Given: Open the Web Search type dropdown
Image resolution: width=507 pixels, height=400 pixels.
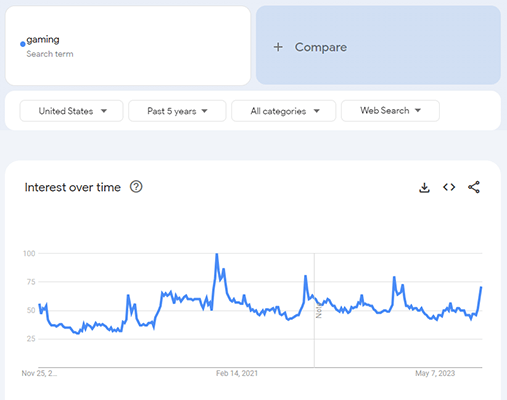Looking at the screenshot, I should (x=390, y=111).
